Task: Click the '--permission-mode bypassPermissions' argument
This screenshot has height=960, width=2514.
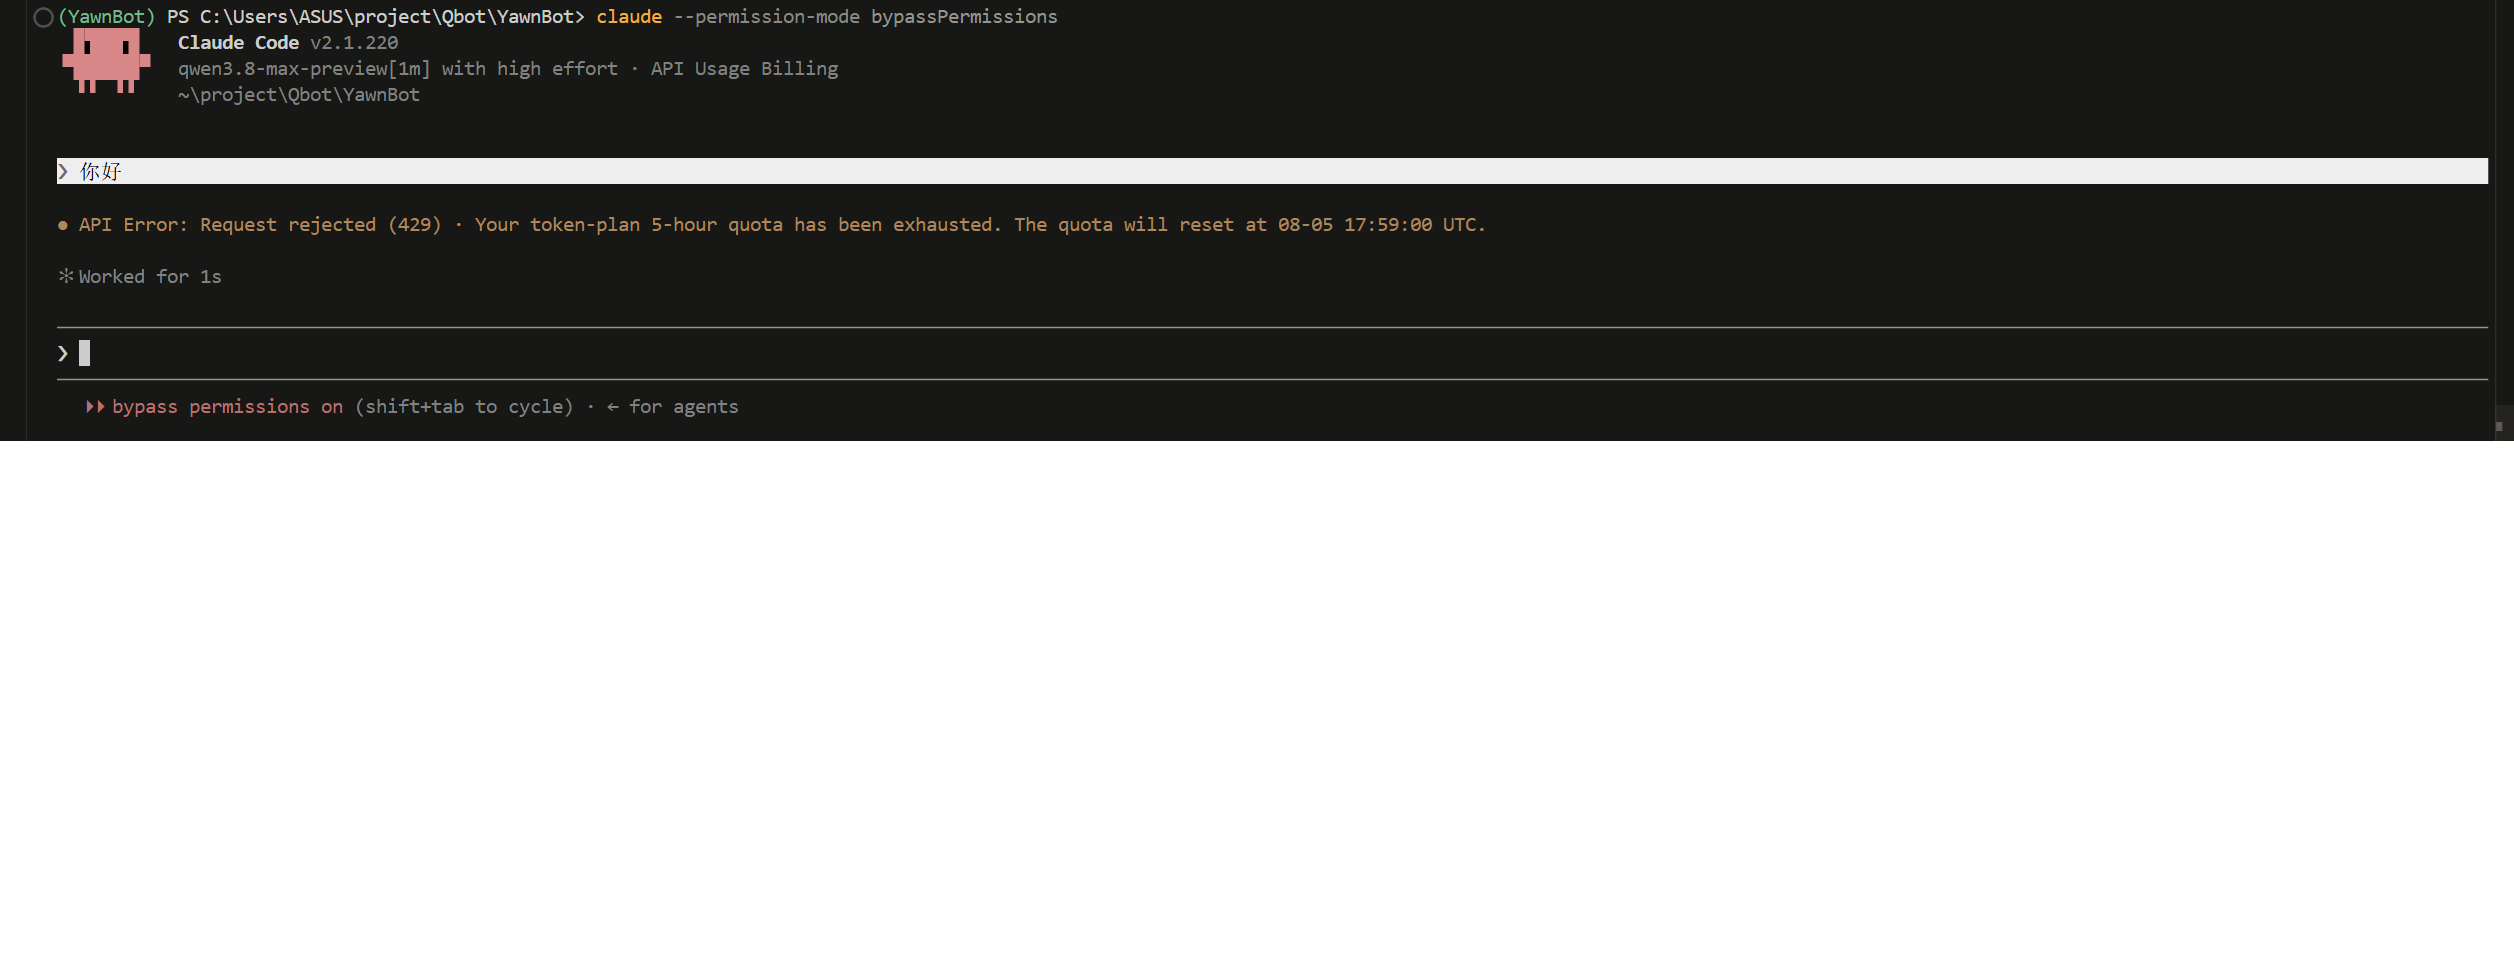Action: coord(865,17)
